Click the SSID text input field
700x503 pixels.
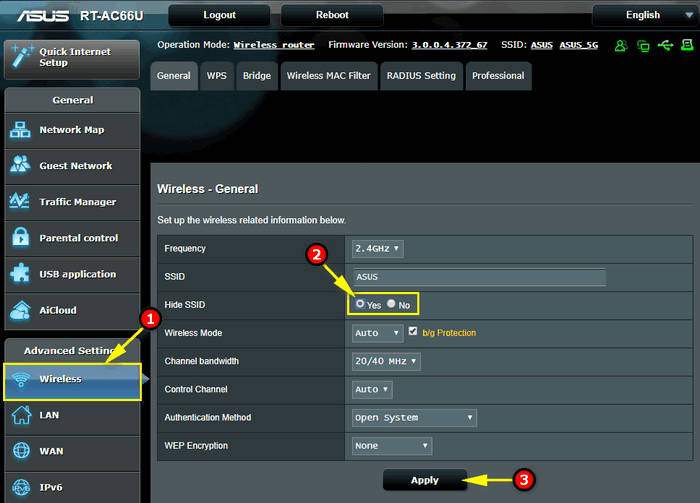click(x=478, y=277)
